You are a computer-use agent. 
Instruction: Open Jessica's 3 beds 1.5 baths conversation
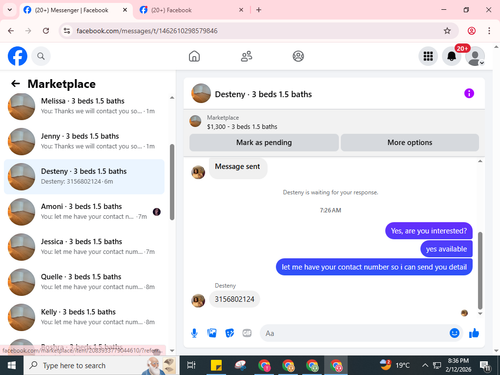[x=84, y=247]
